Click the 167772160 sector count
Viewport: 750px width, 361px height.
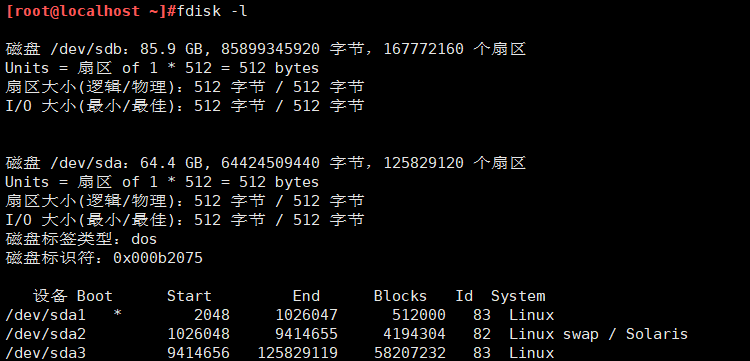pyautogui.click(x=423, y=49)
